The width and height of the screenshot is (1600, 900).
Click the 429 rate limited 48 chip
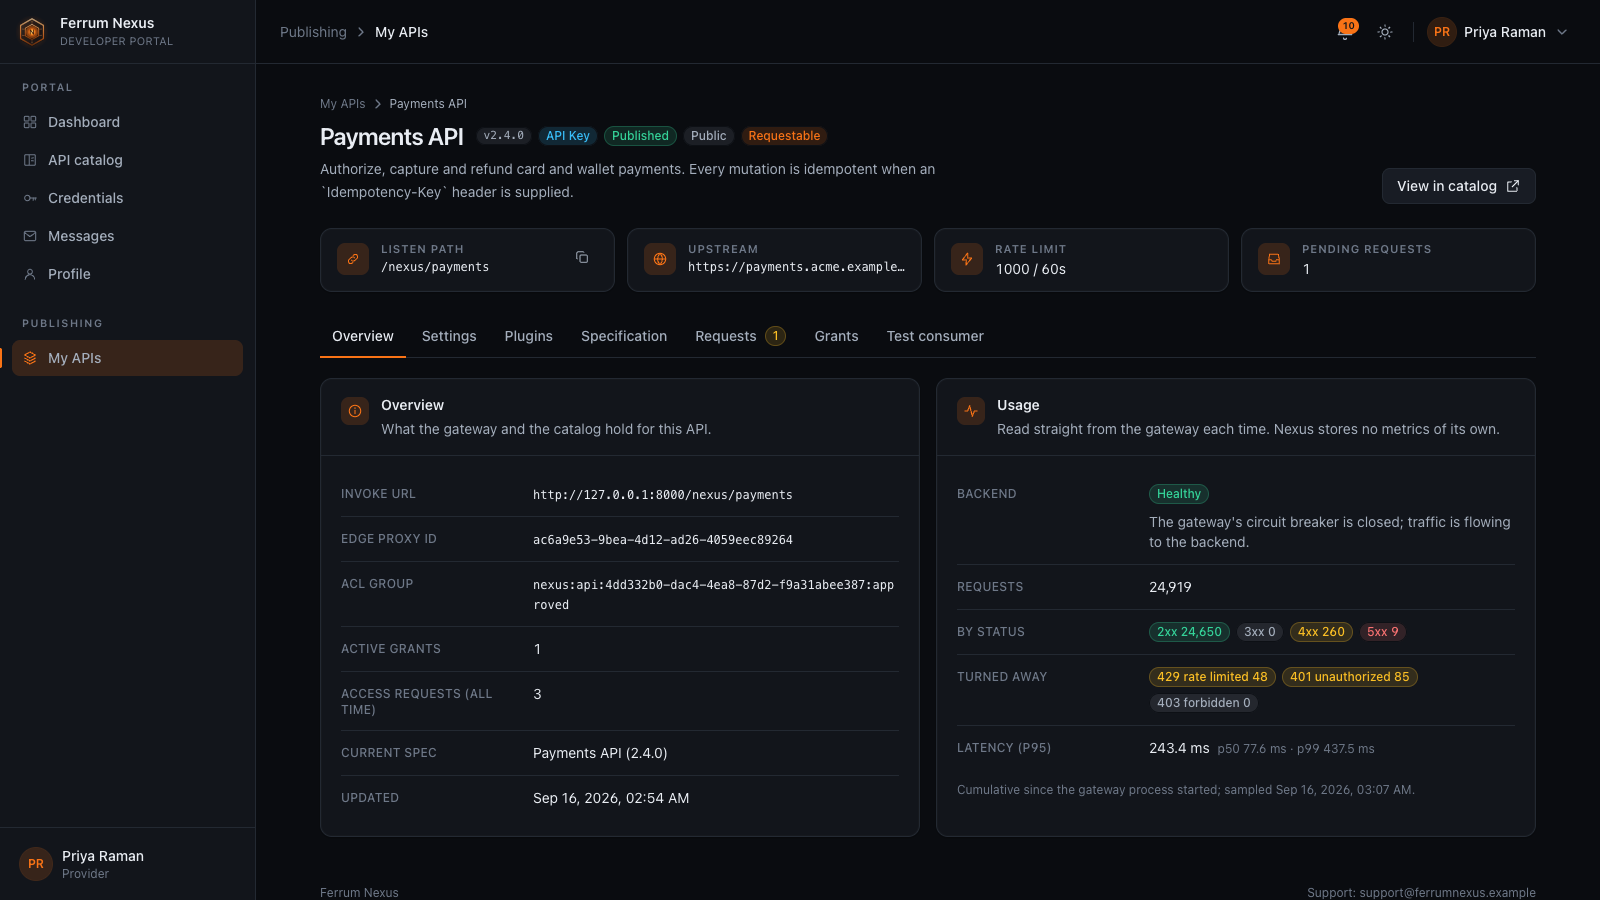coord(1212,677)
